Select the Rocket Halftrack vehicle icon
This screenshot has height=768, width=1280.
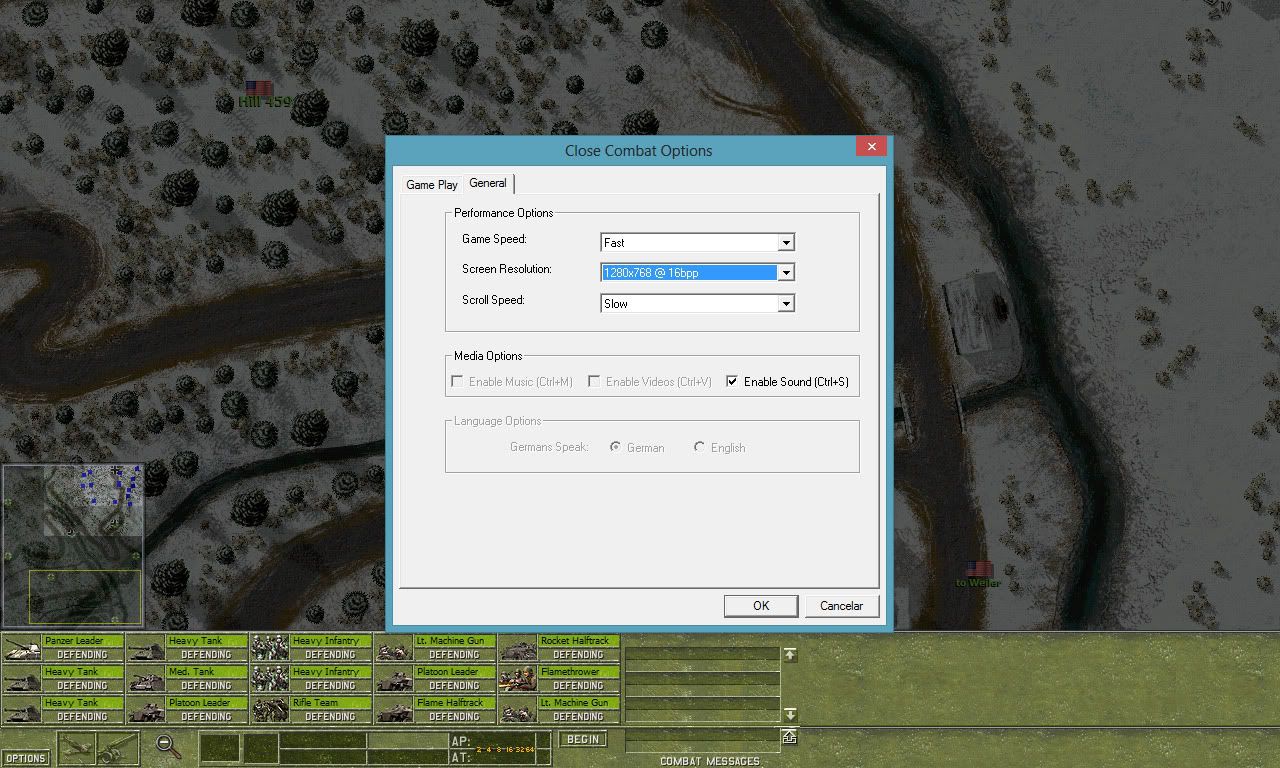(518, 648)
